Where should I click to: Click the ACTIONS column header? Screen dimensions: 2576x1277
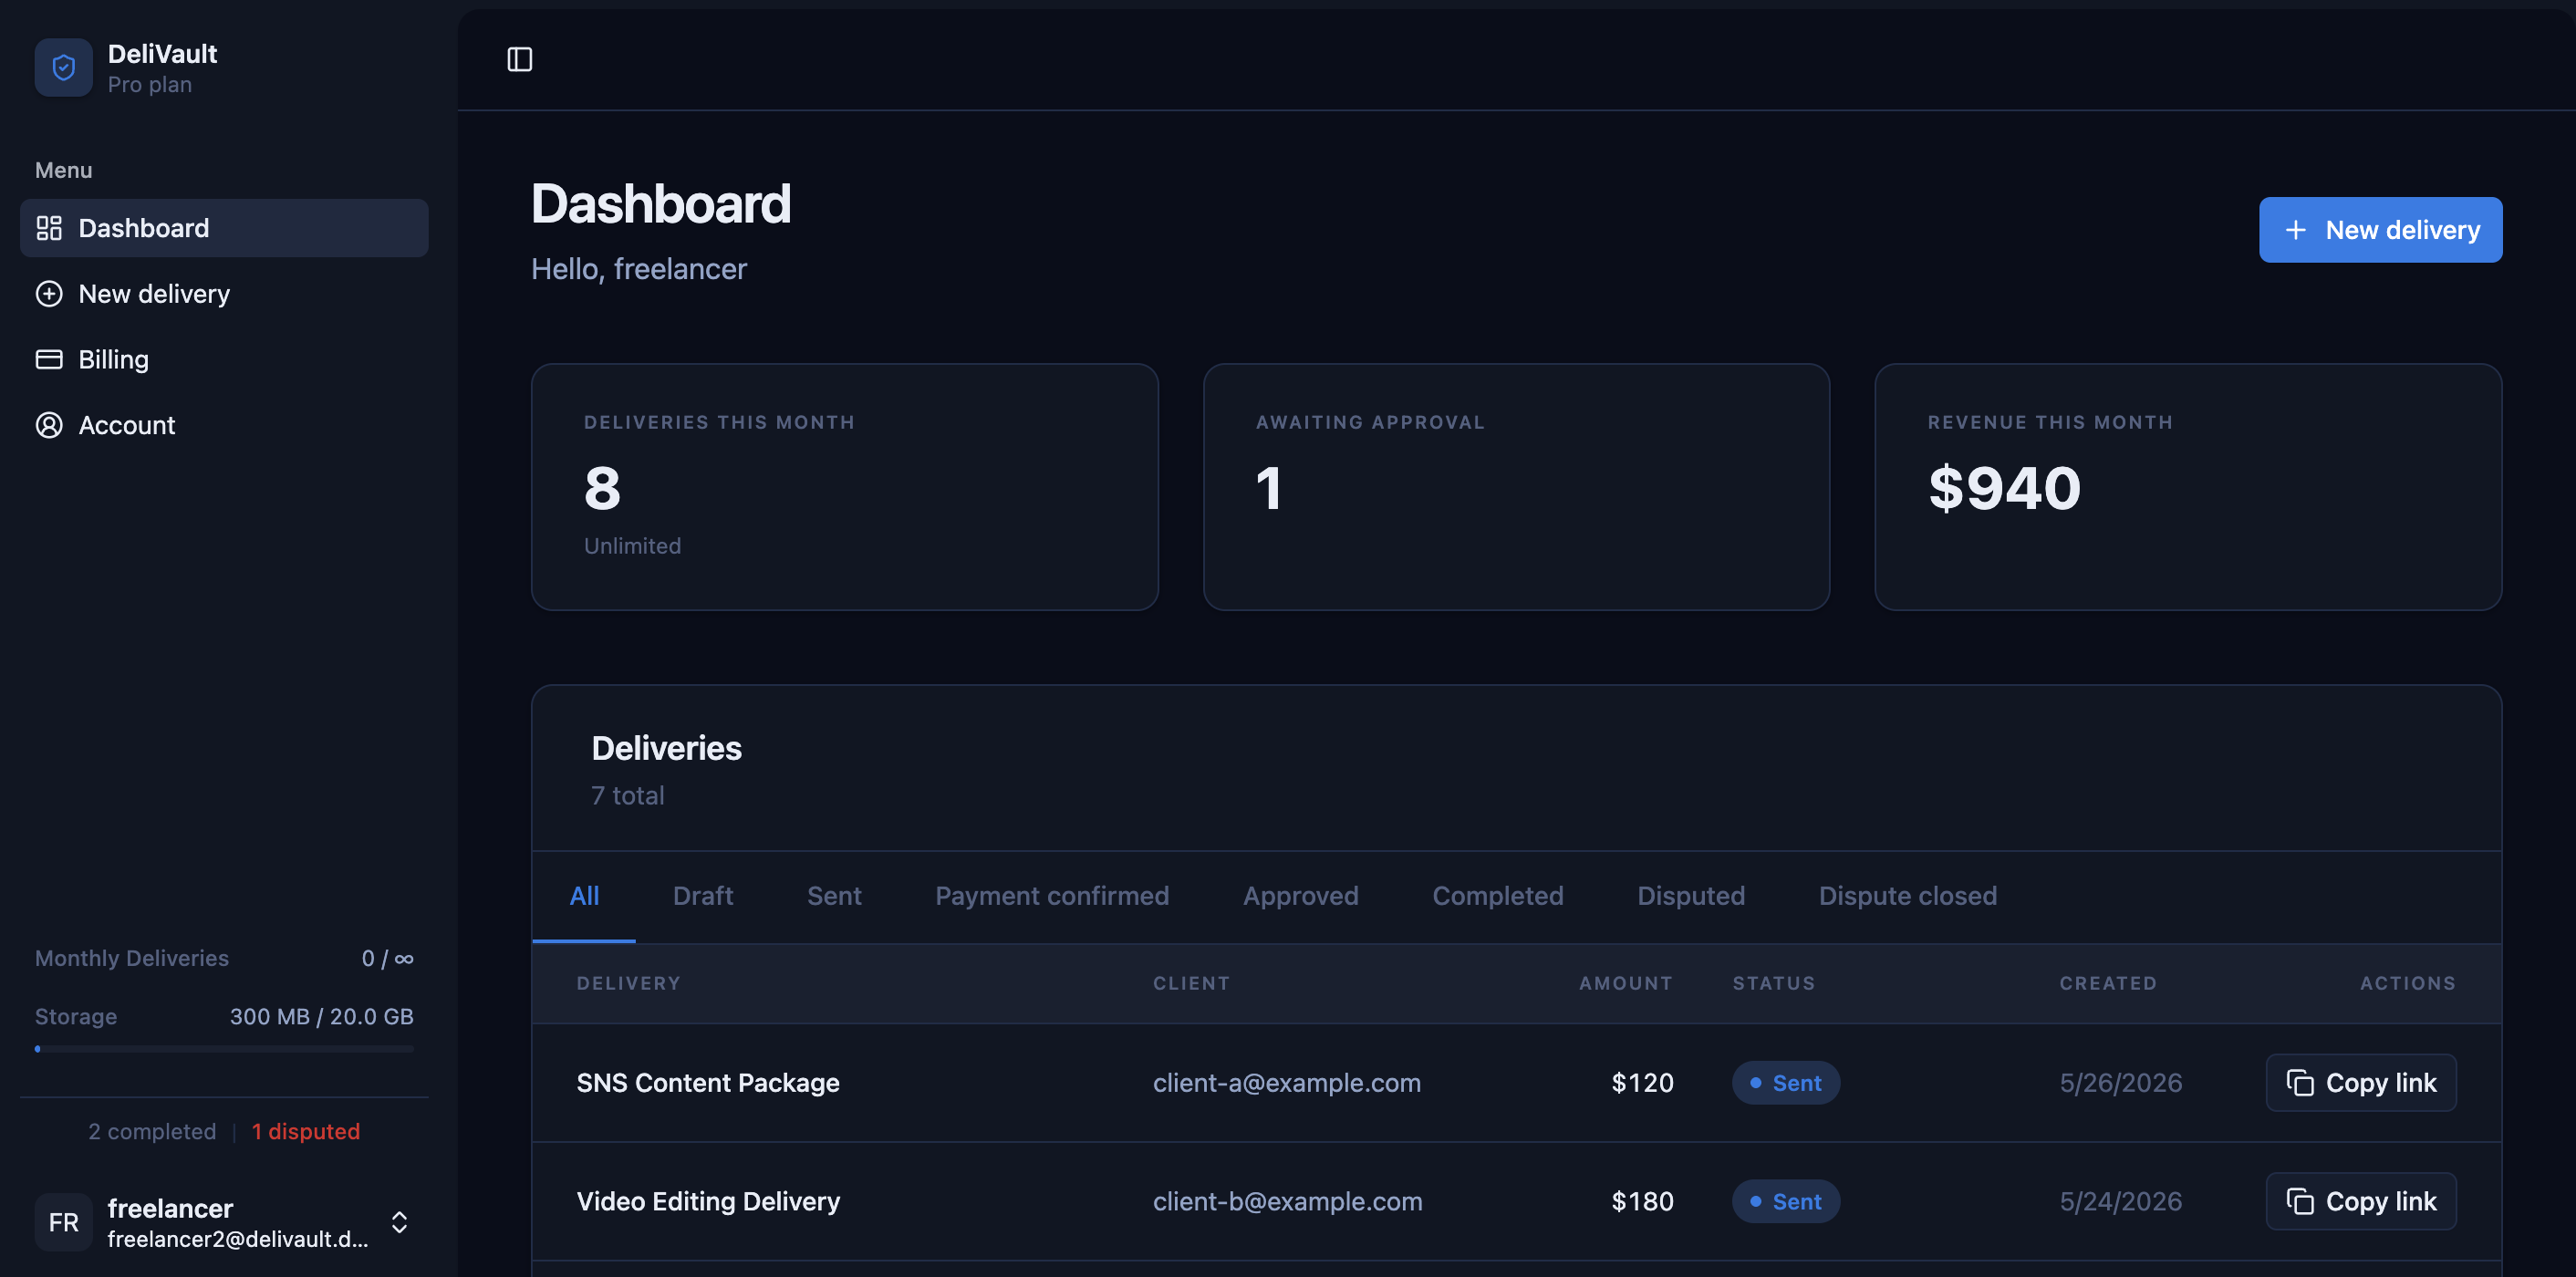[2408, 983]
